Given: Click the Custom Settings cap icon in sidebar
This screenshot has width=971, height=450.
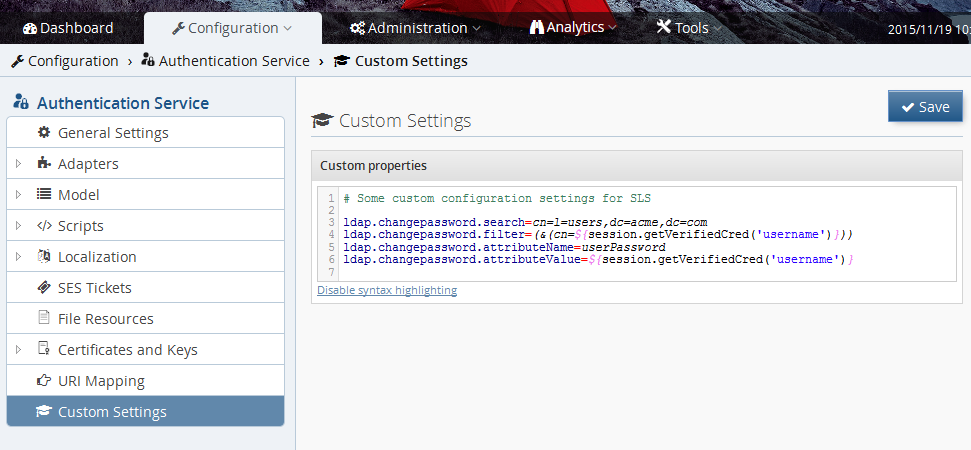Looking at the screenshot, I should (43, 411).
